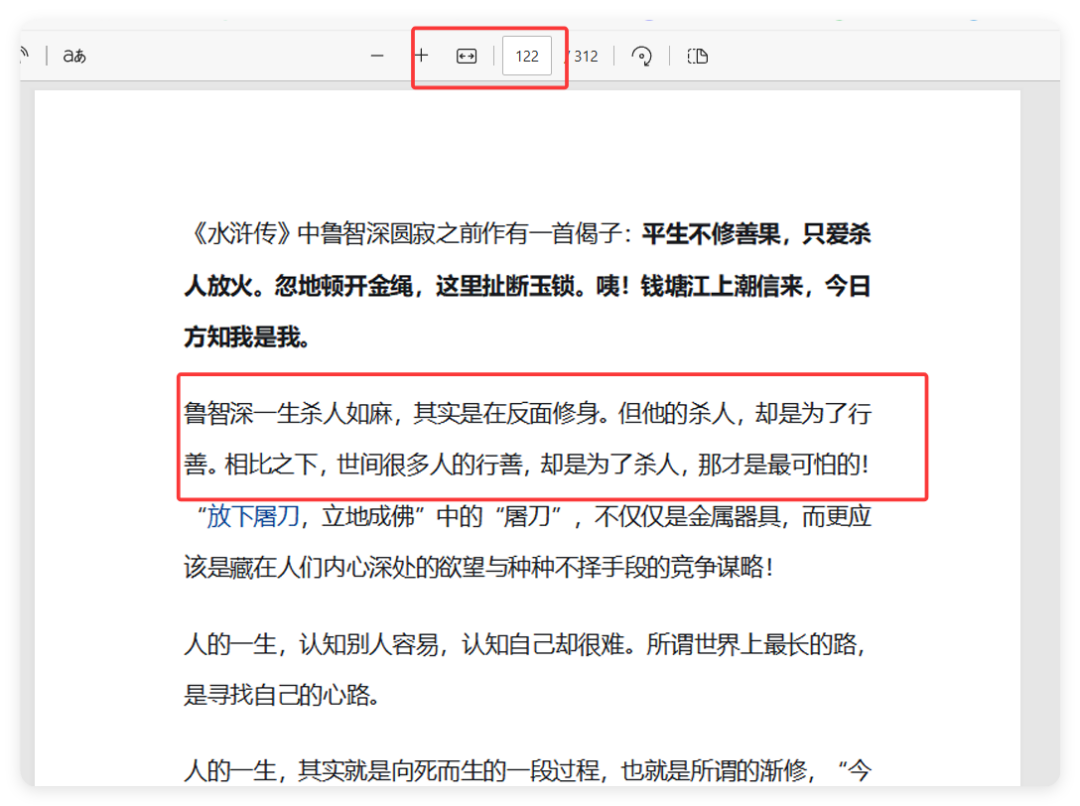Click the read aloud icon at toolbar left edge
Image resolution: width=1080 pixels, height=806 pixels.
coord(25,54)
